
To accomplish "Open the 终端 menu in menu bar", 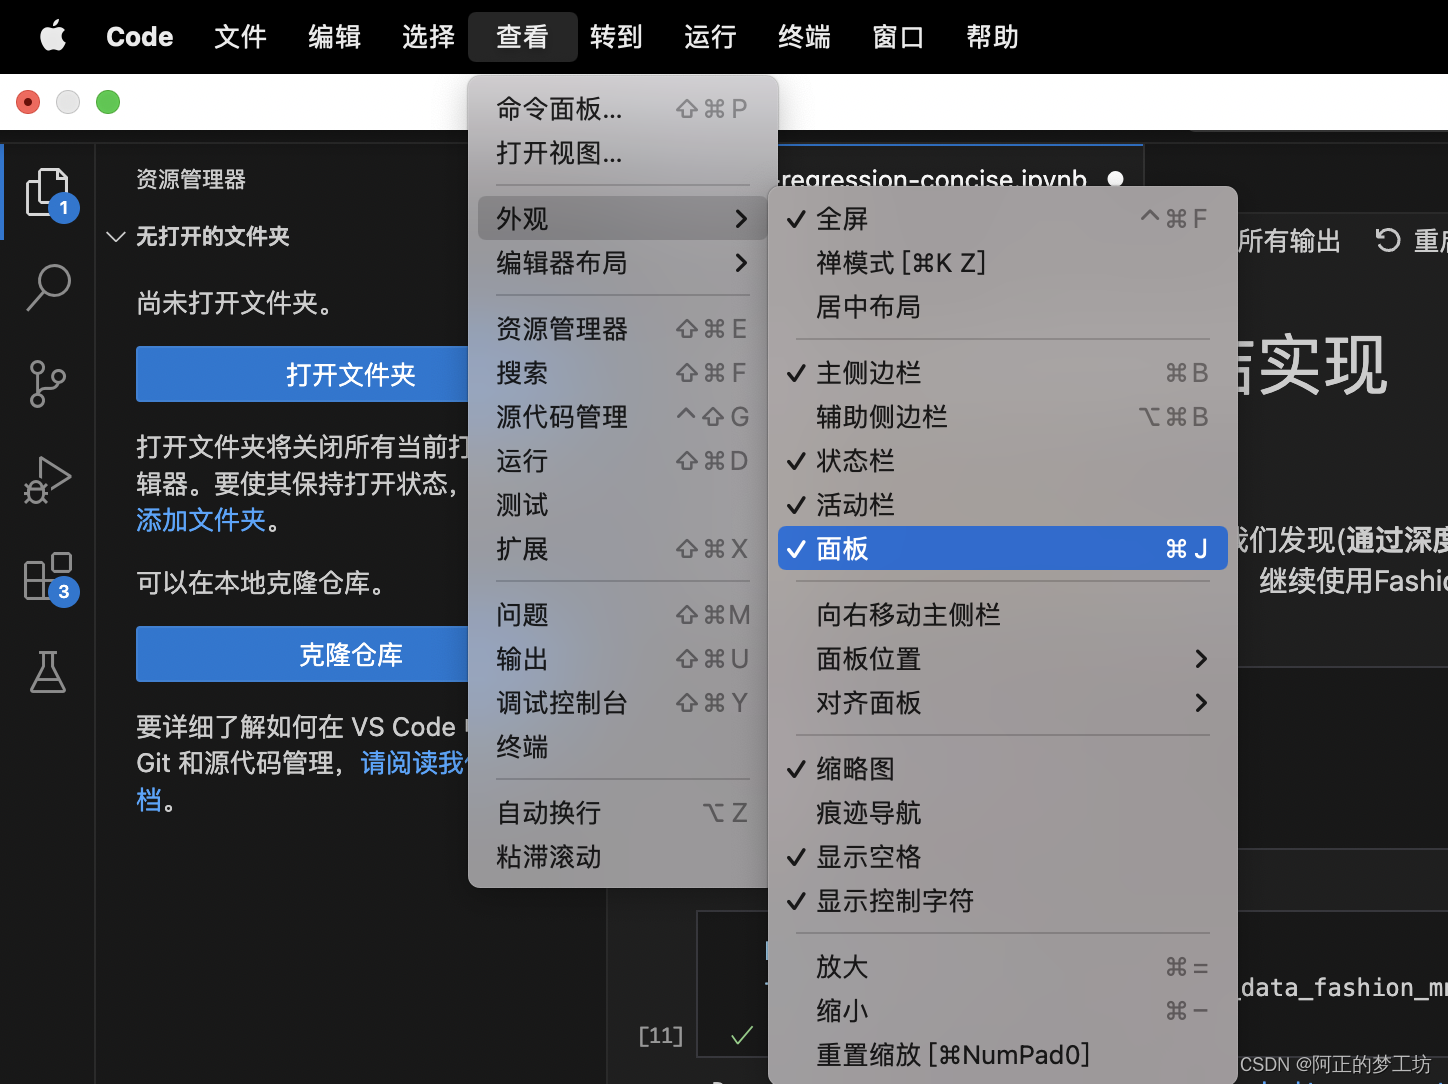I will [804, 37].
